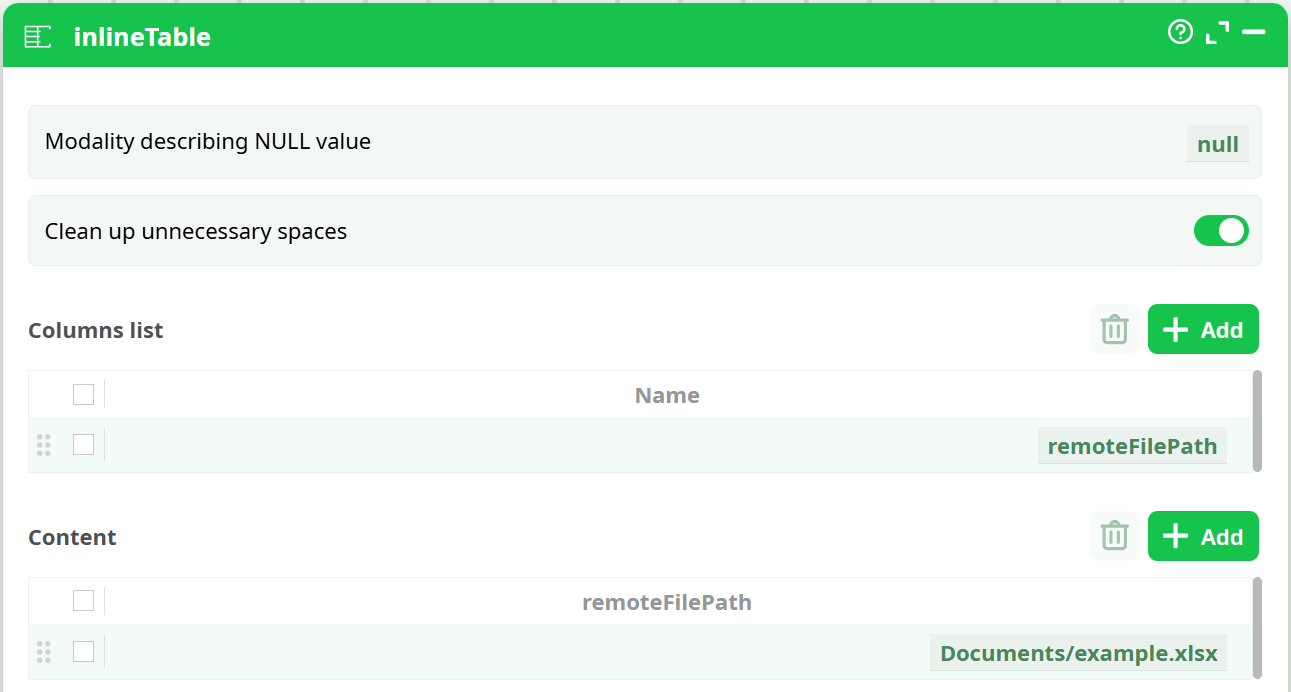Disable the Clean up unnecessary spaces toggle
This screenshot has width=1291, height=692.
click(1221, 231)
